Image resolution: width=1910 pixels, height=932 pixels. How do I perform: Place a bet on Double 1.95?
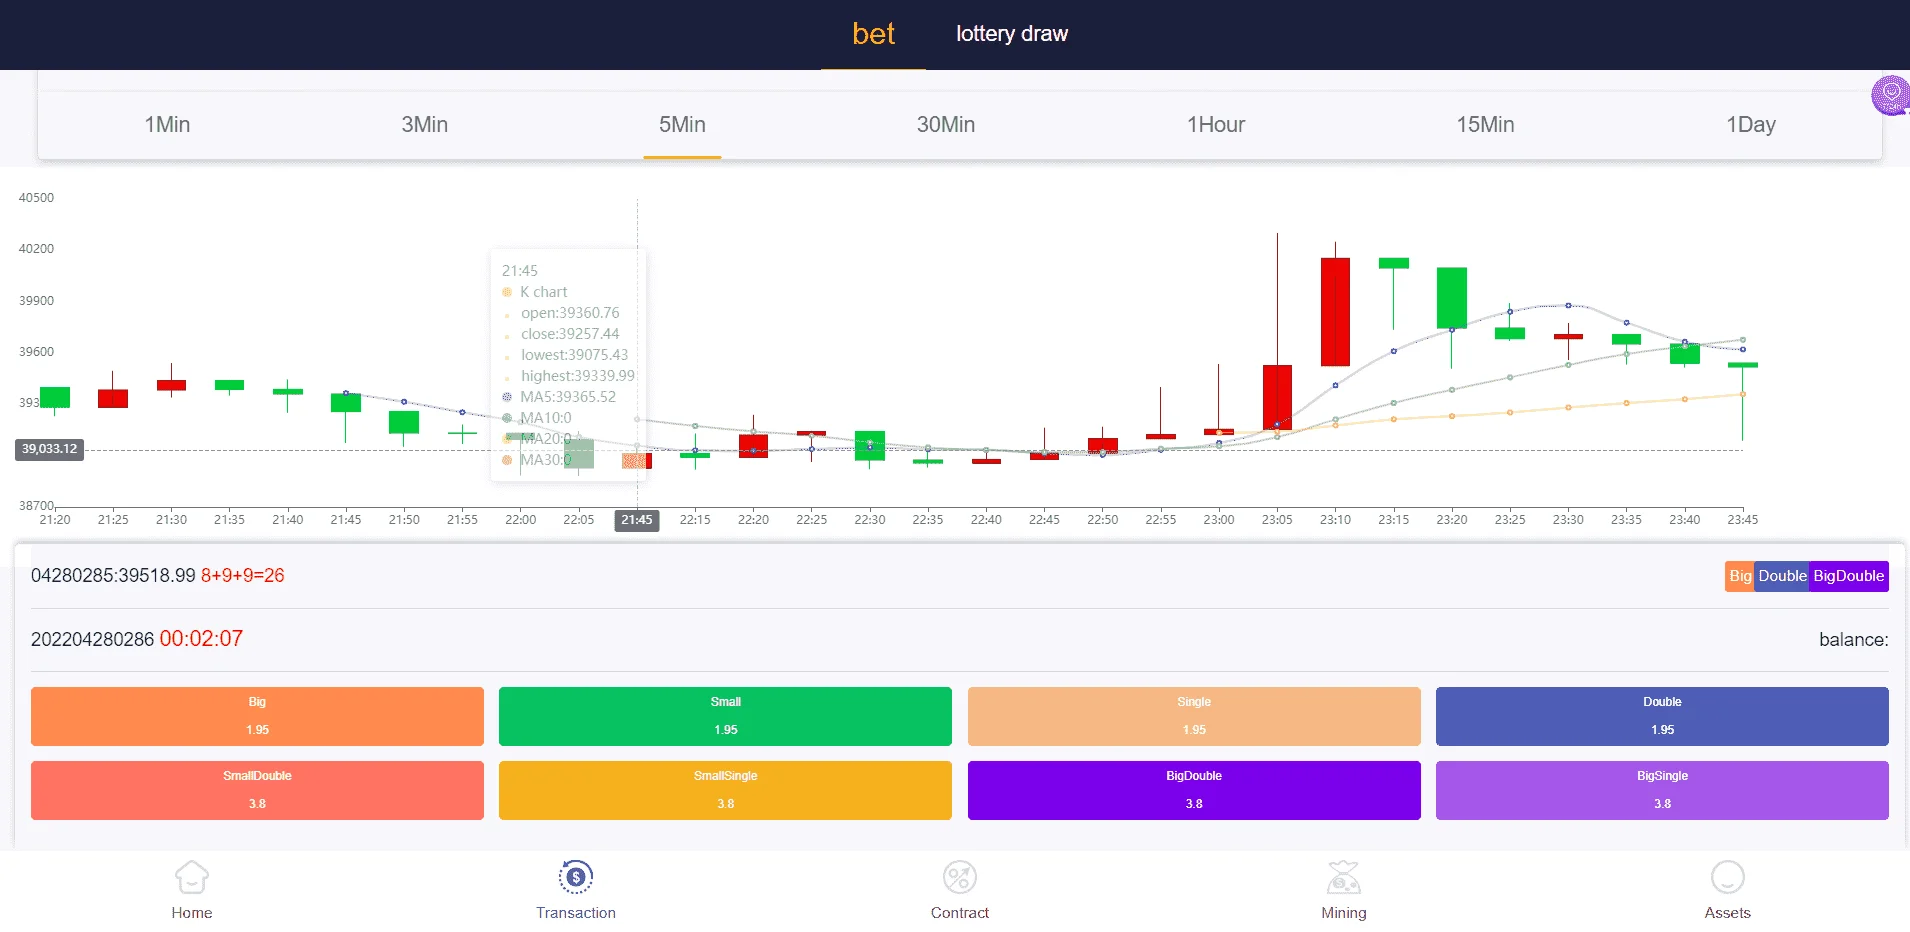(1662, 716)
